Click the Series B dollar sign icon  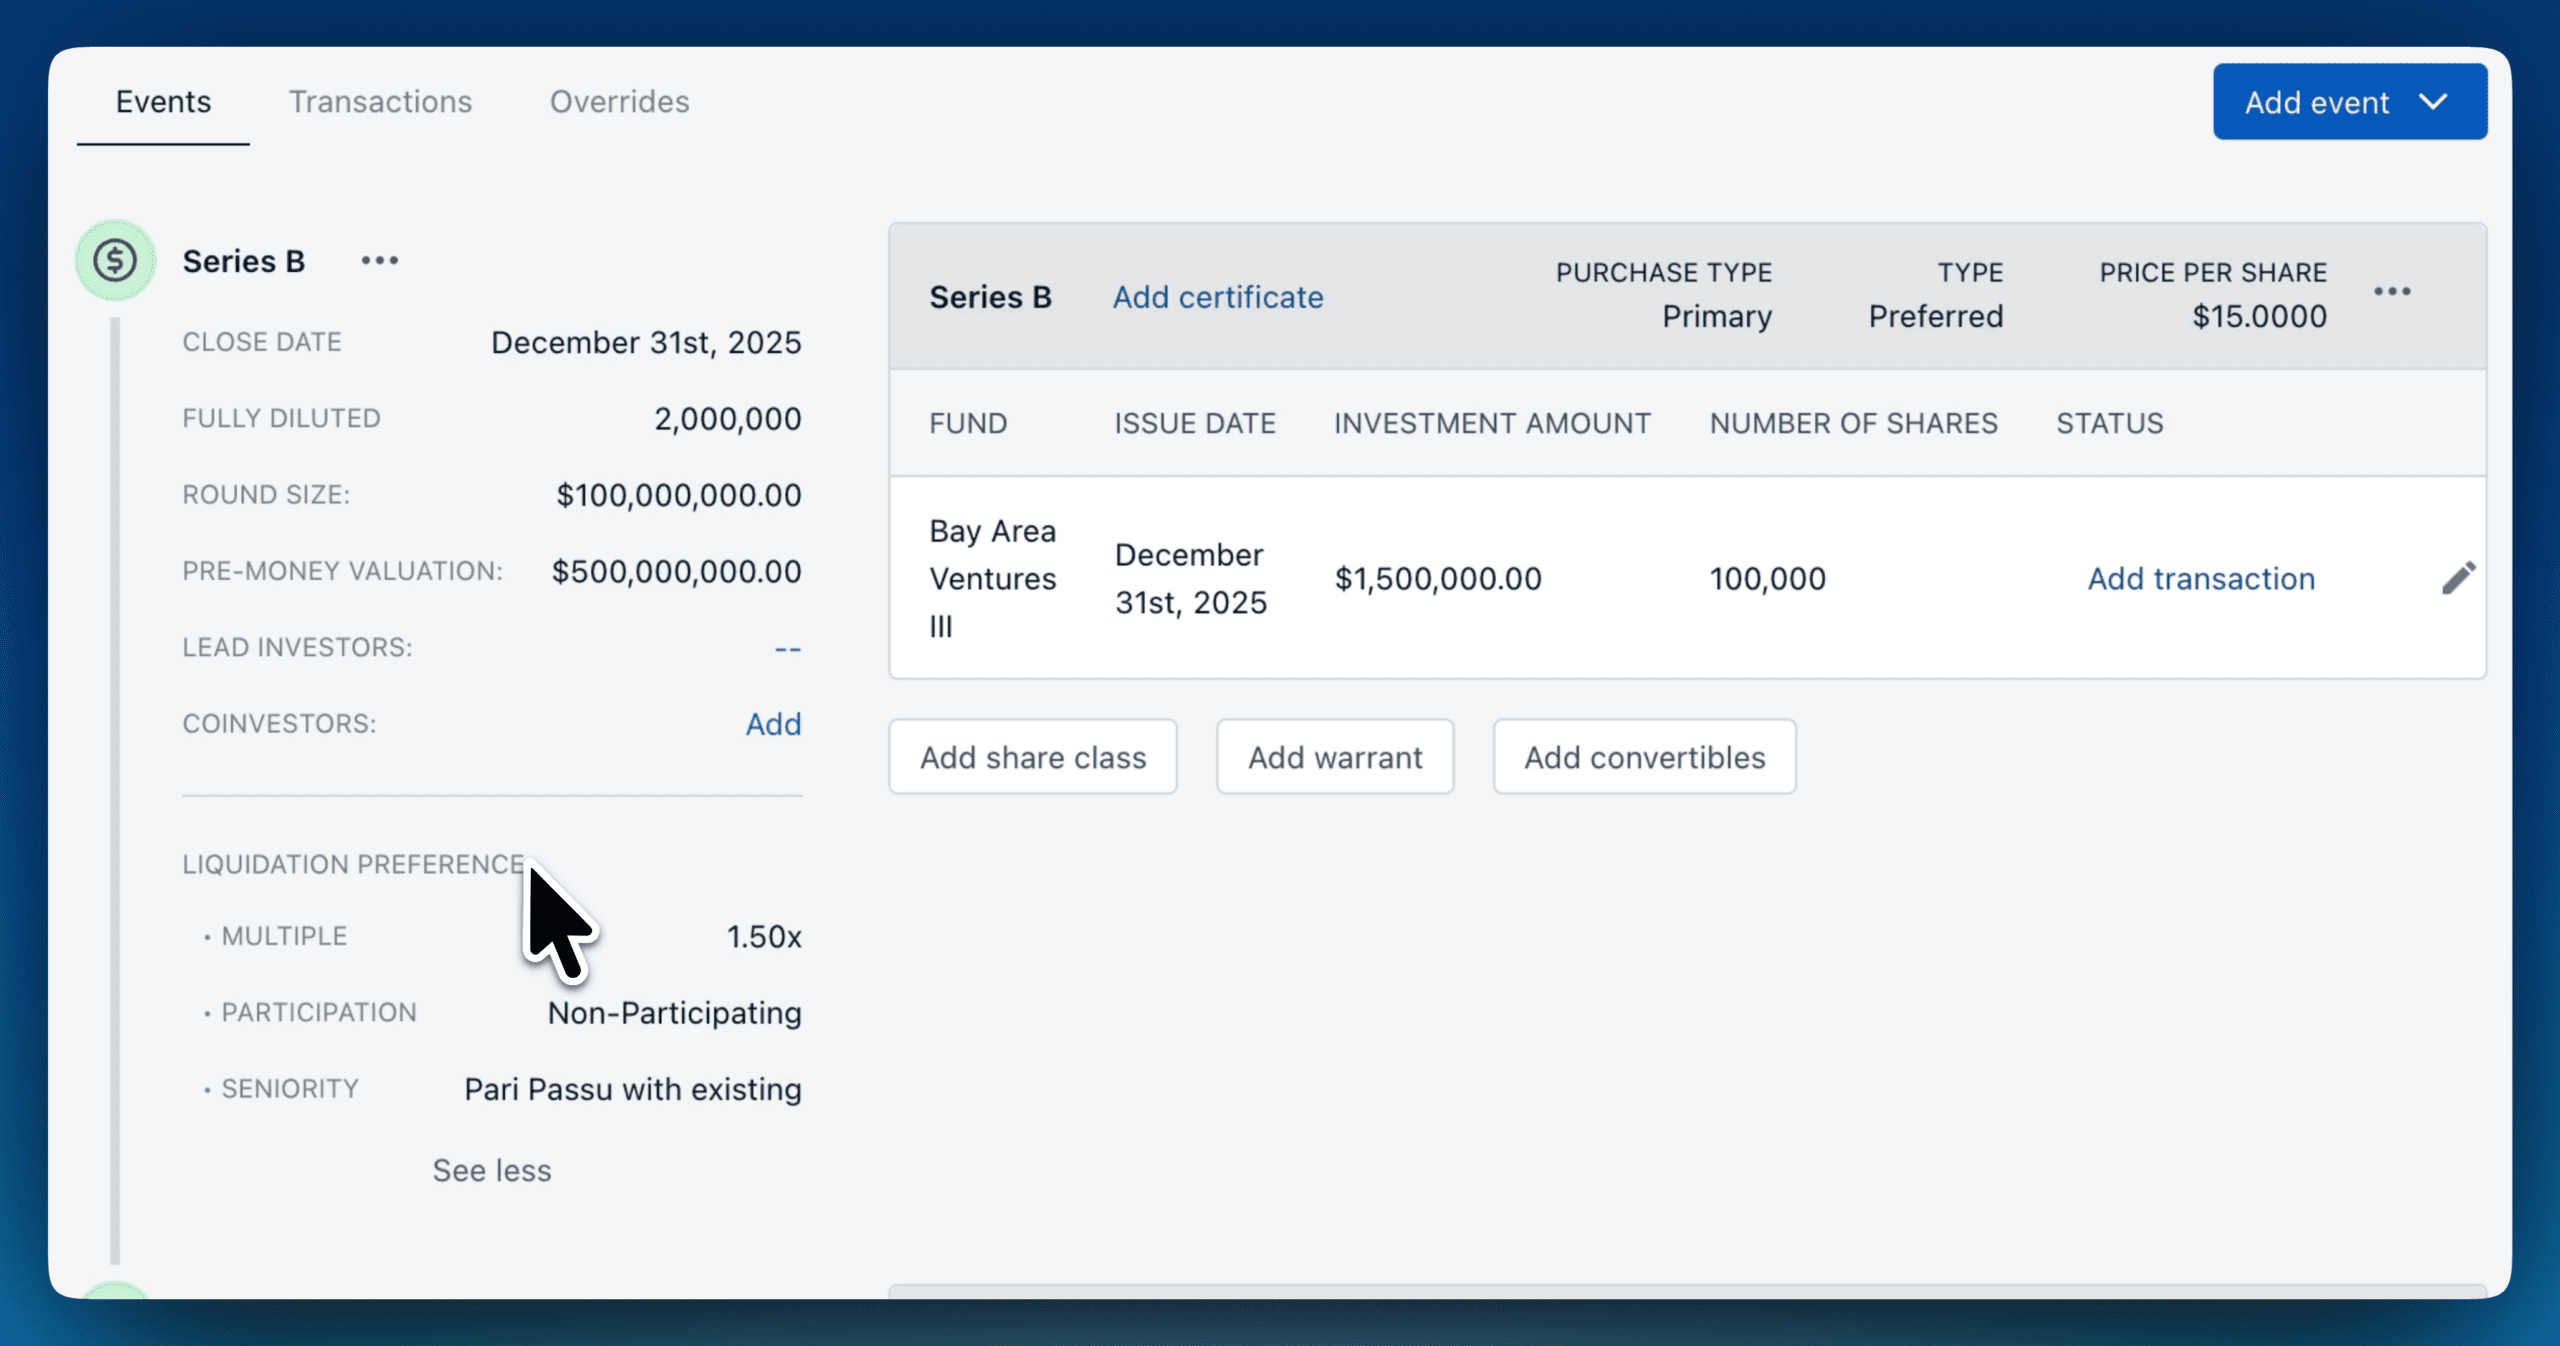115,261
